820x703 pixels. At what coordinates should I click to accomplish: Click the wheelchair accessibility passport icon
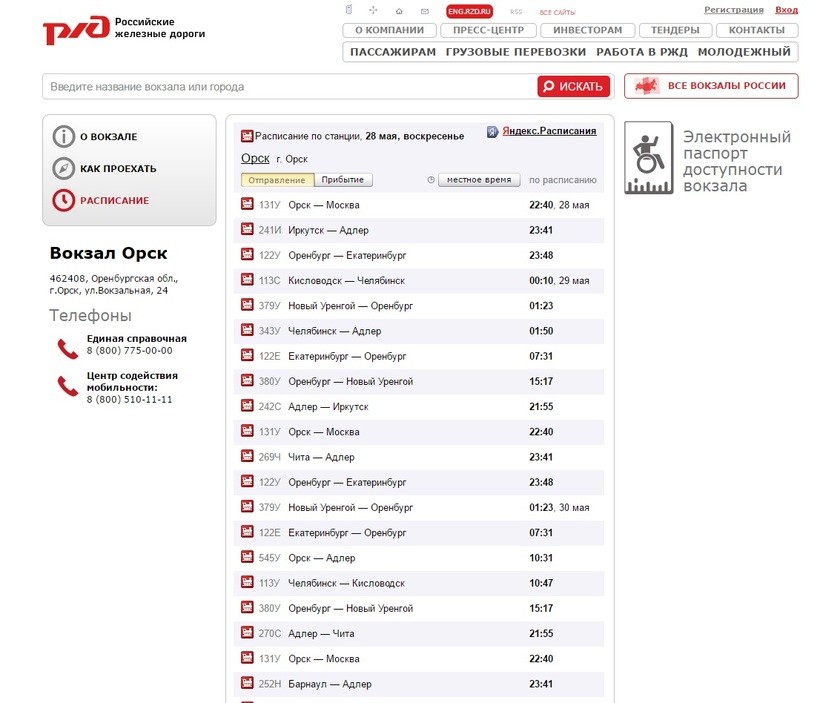pos(648,158)
